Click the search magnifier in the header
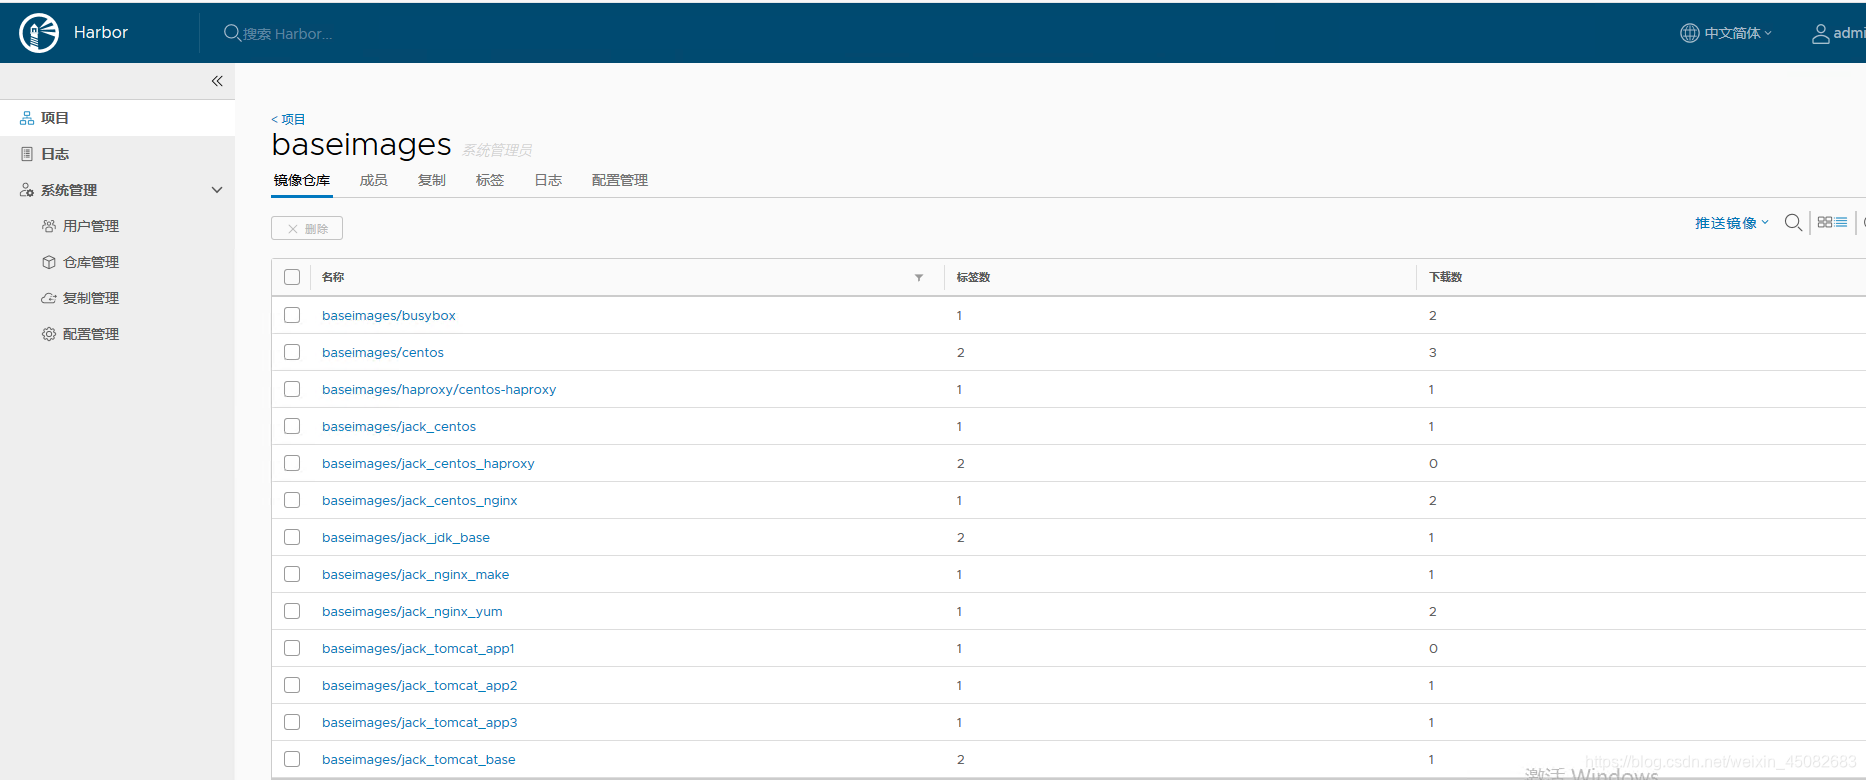 [x=232, y=33]
